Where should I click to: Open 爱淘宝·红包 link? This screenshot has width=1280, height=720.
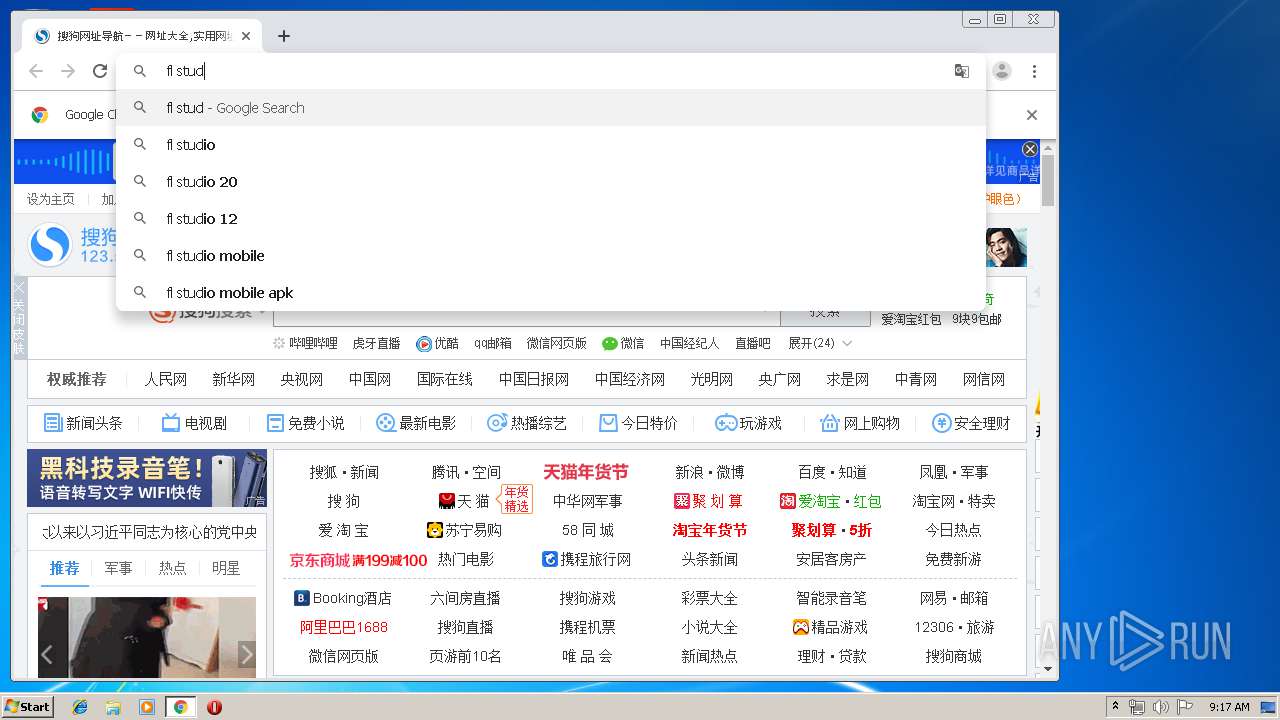tap(830, 501)
